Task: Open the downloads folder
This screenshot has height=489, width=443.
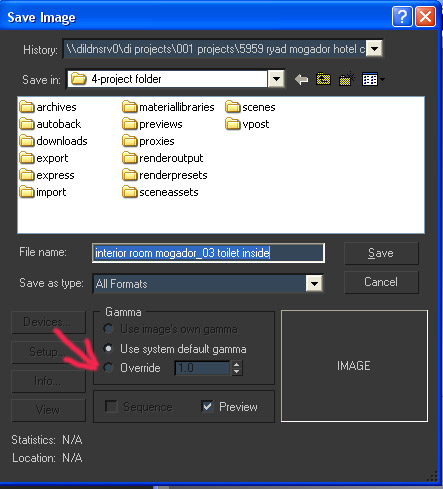Action: [x=53, y=141]
